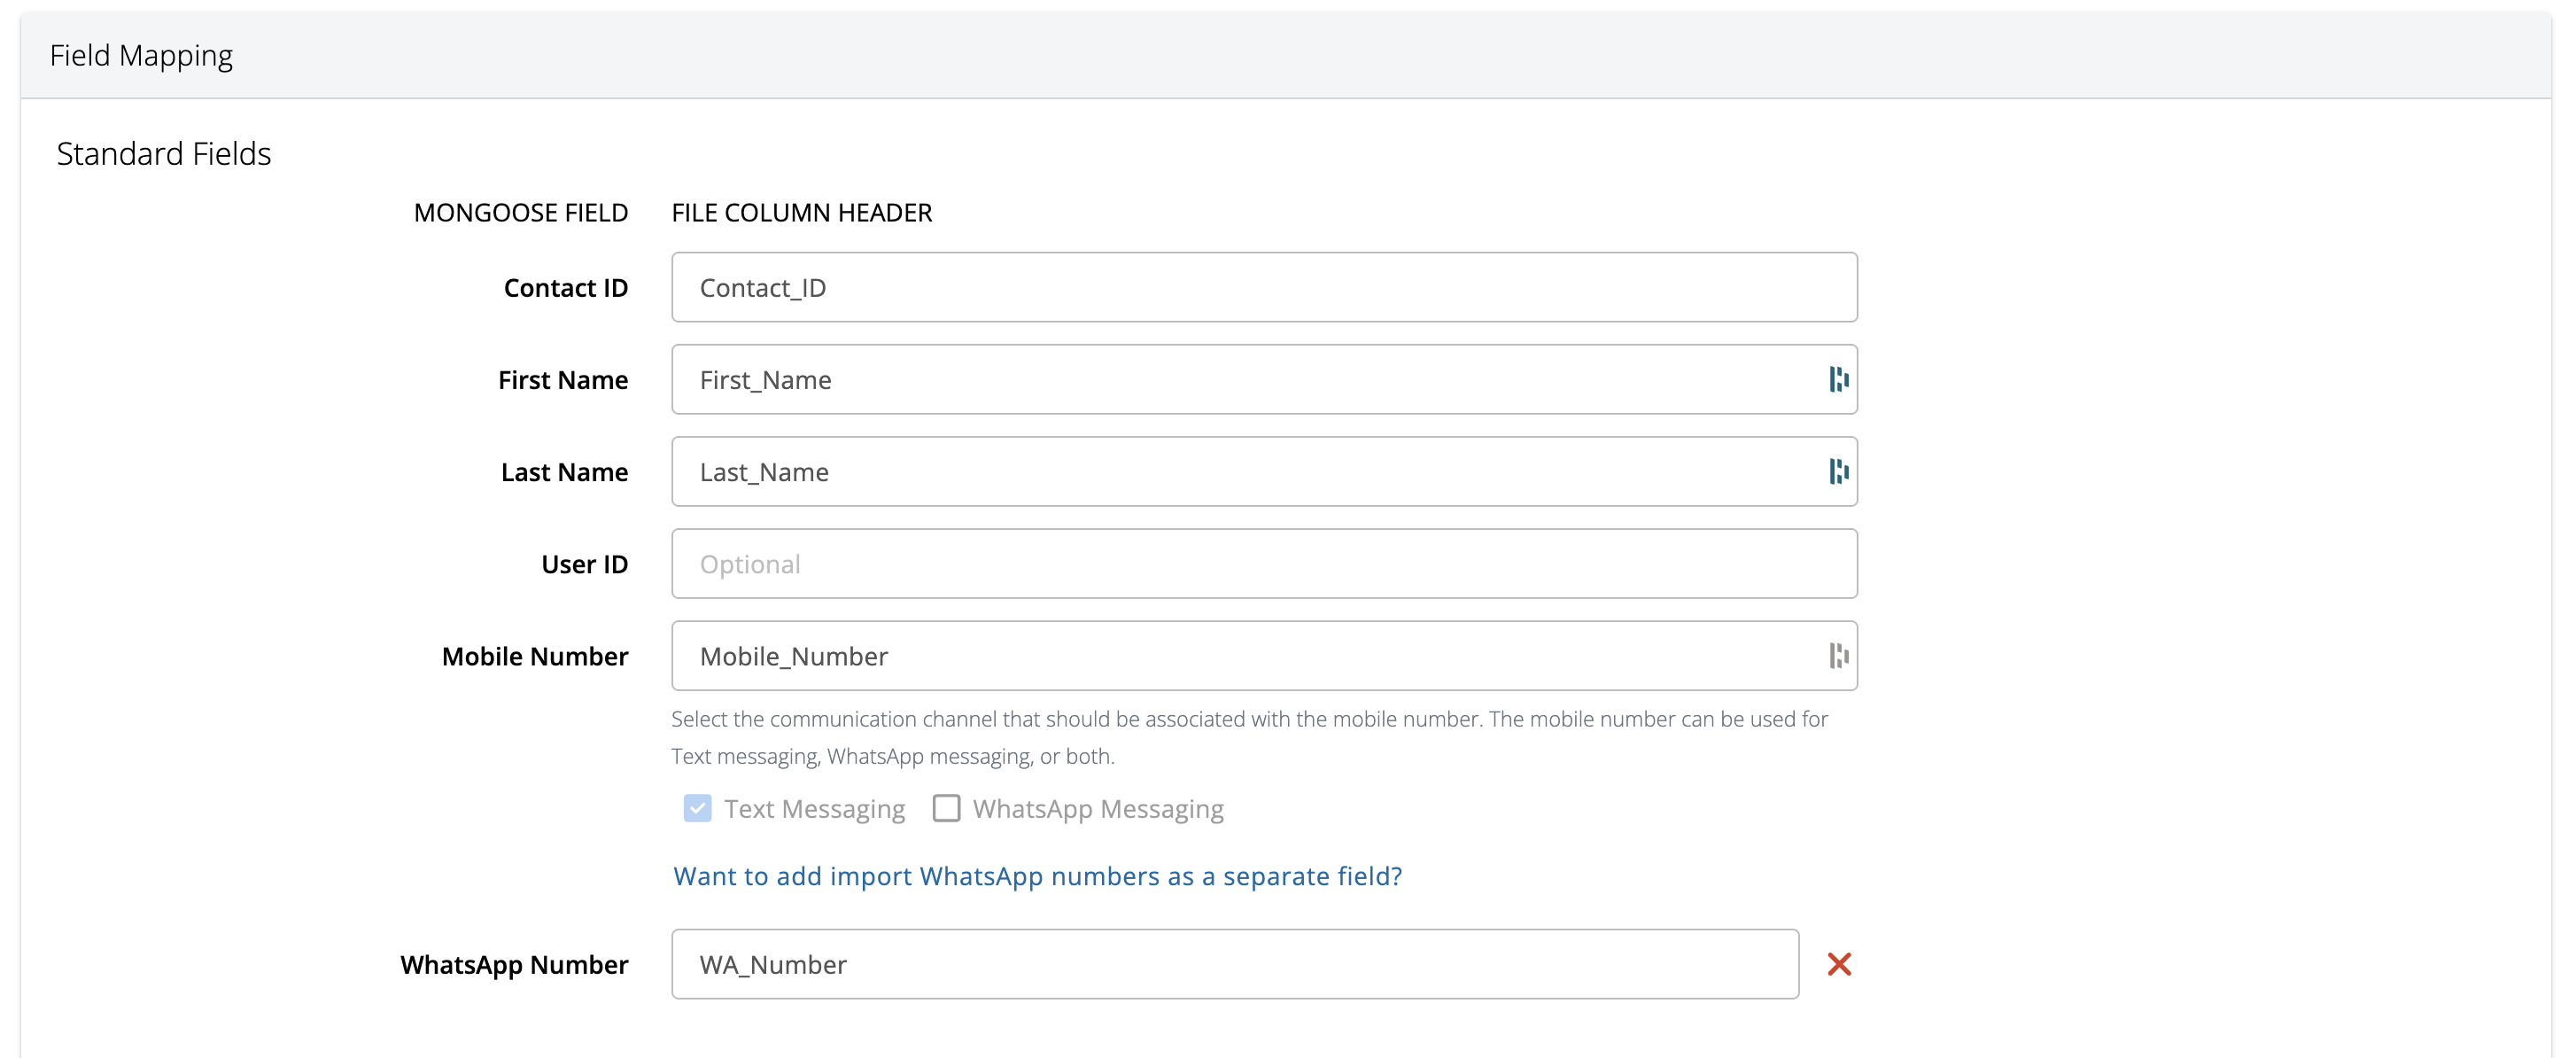This screenshot has height=1058, width=2576.
Task: Click the Field Mapping panel header
Action: [141, 56]
